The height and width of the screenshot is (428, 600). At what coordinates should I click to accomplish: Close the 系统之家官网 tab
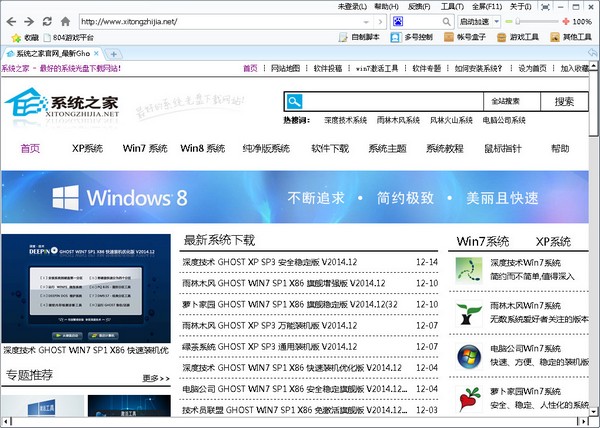coord(96,54)
